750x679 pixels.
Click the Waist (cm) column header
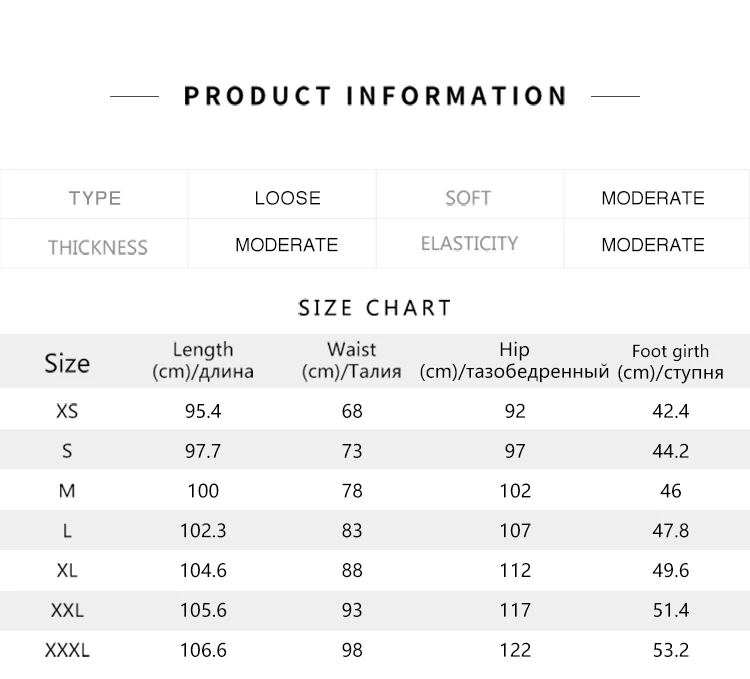tap(352, 361)
